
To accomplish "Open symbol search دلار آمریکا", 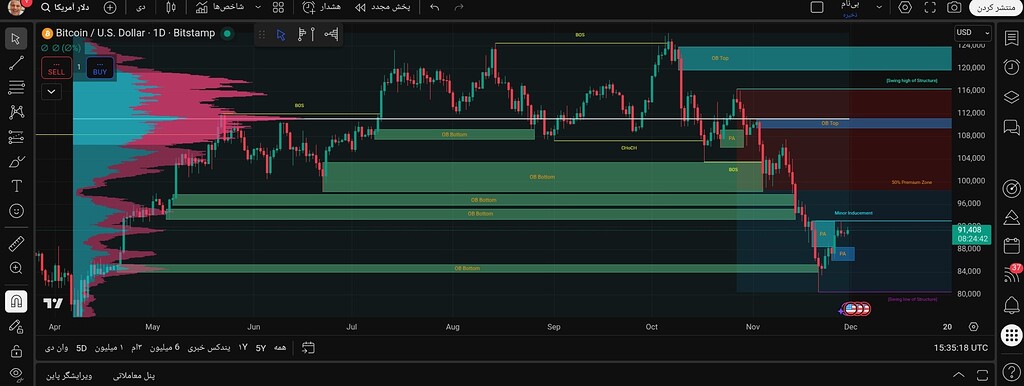I will 65,7.
